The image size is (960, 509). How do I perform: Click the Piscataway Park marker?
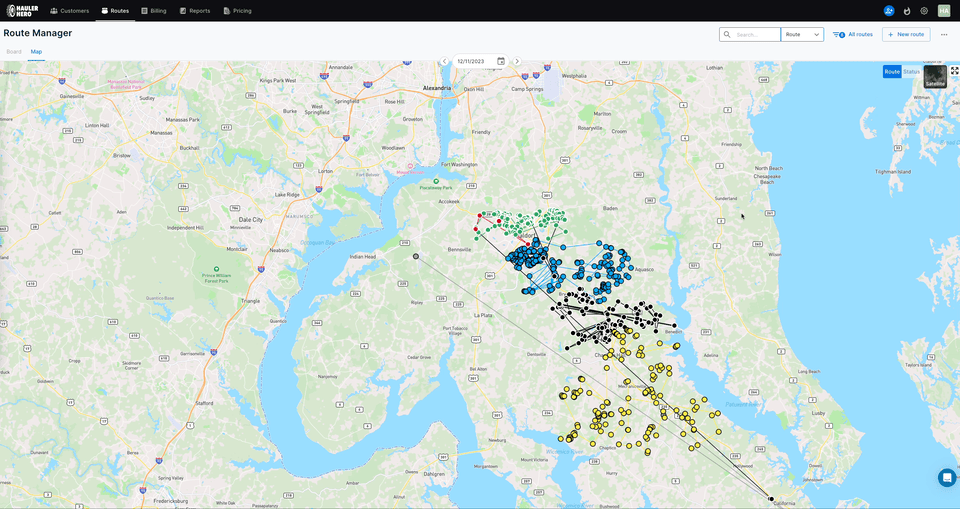pos(436,181)
